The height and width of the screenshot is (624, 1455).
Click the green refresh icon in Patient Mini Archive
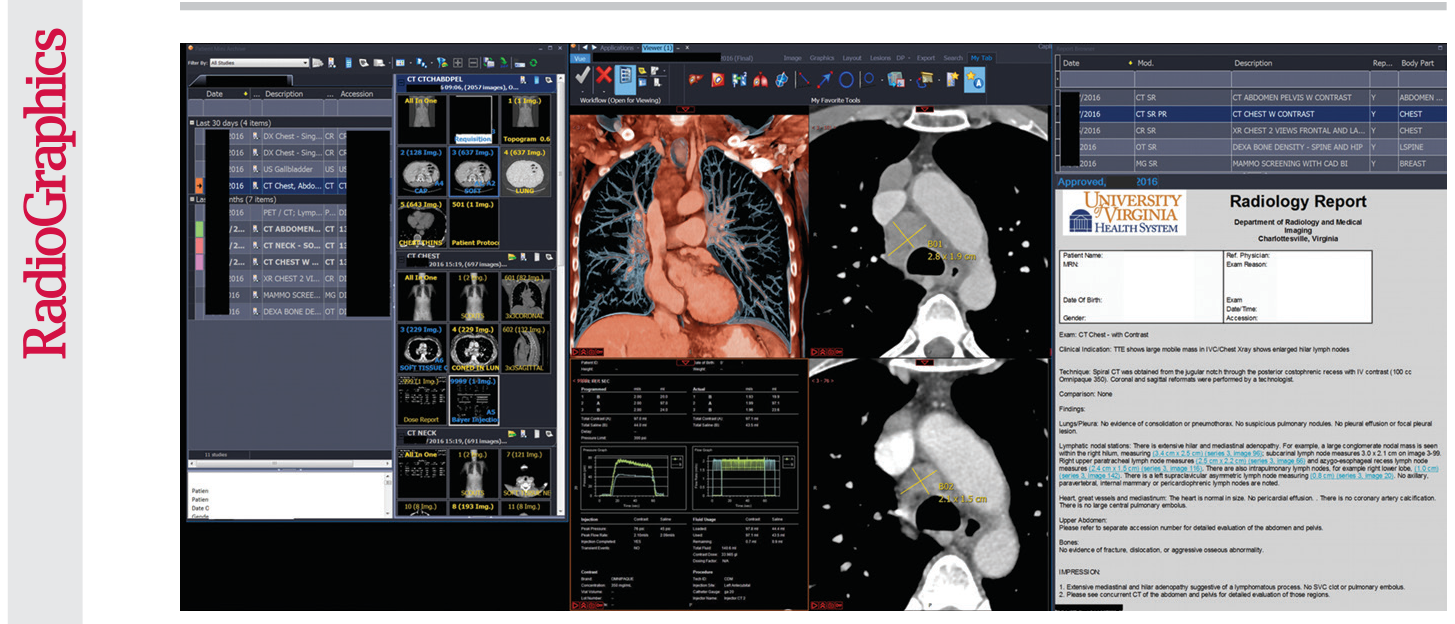click(533, 63)
